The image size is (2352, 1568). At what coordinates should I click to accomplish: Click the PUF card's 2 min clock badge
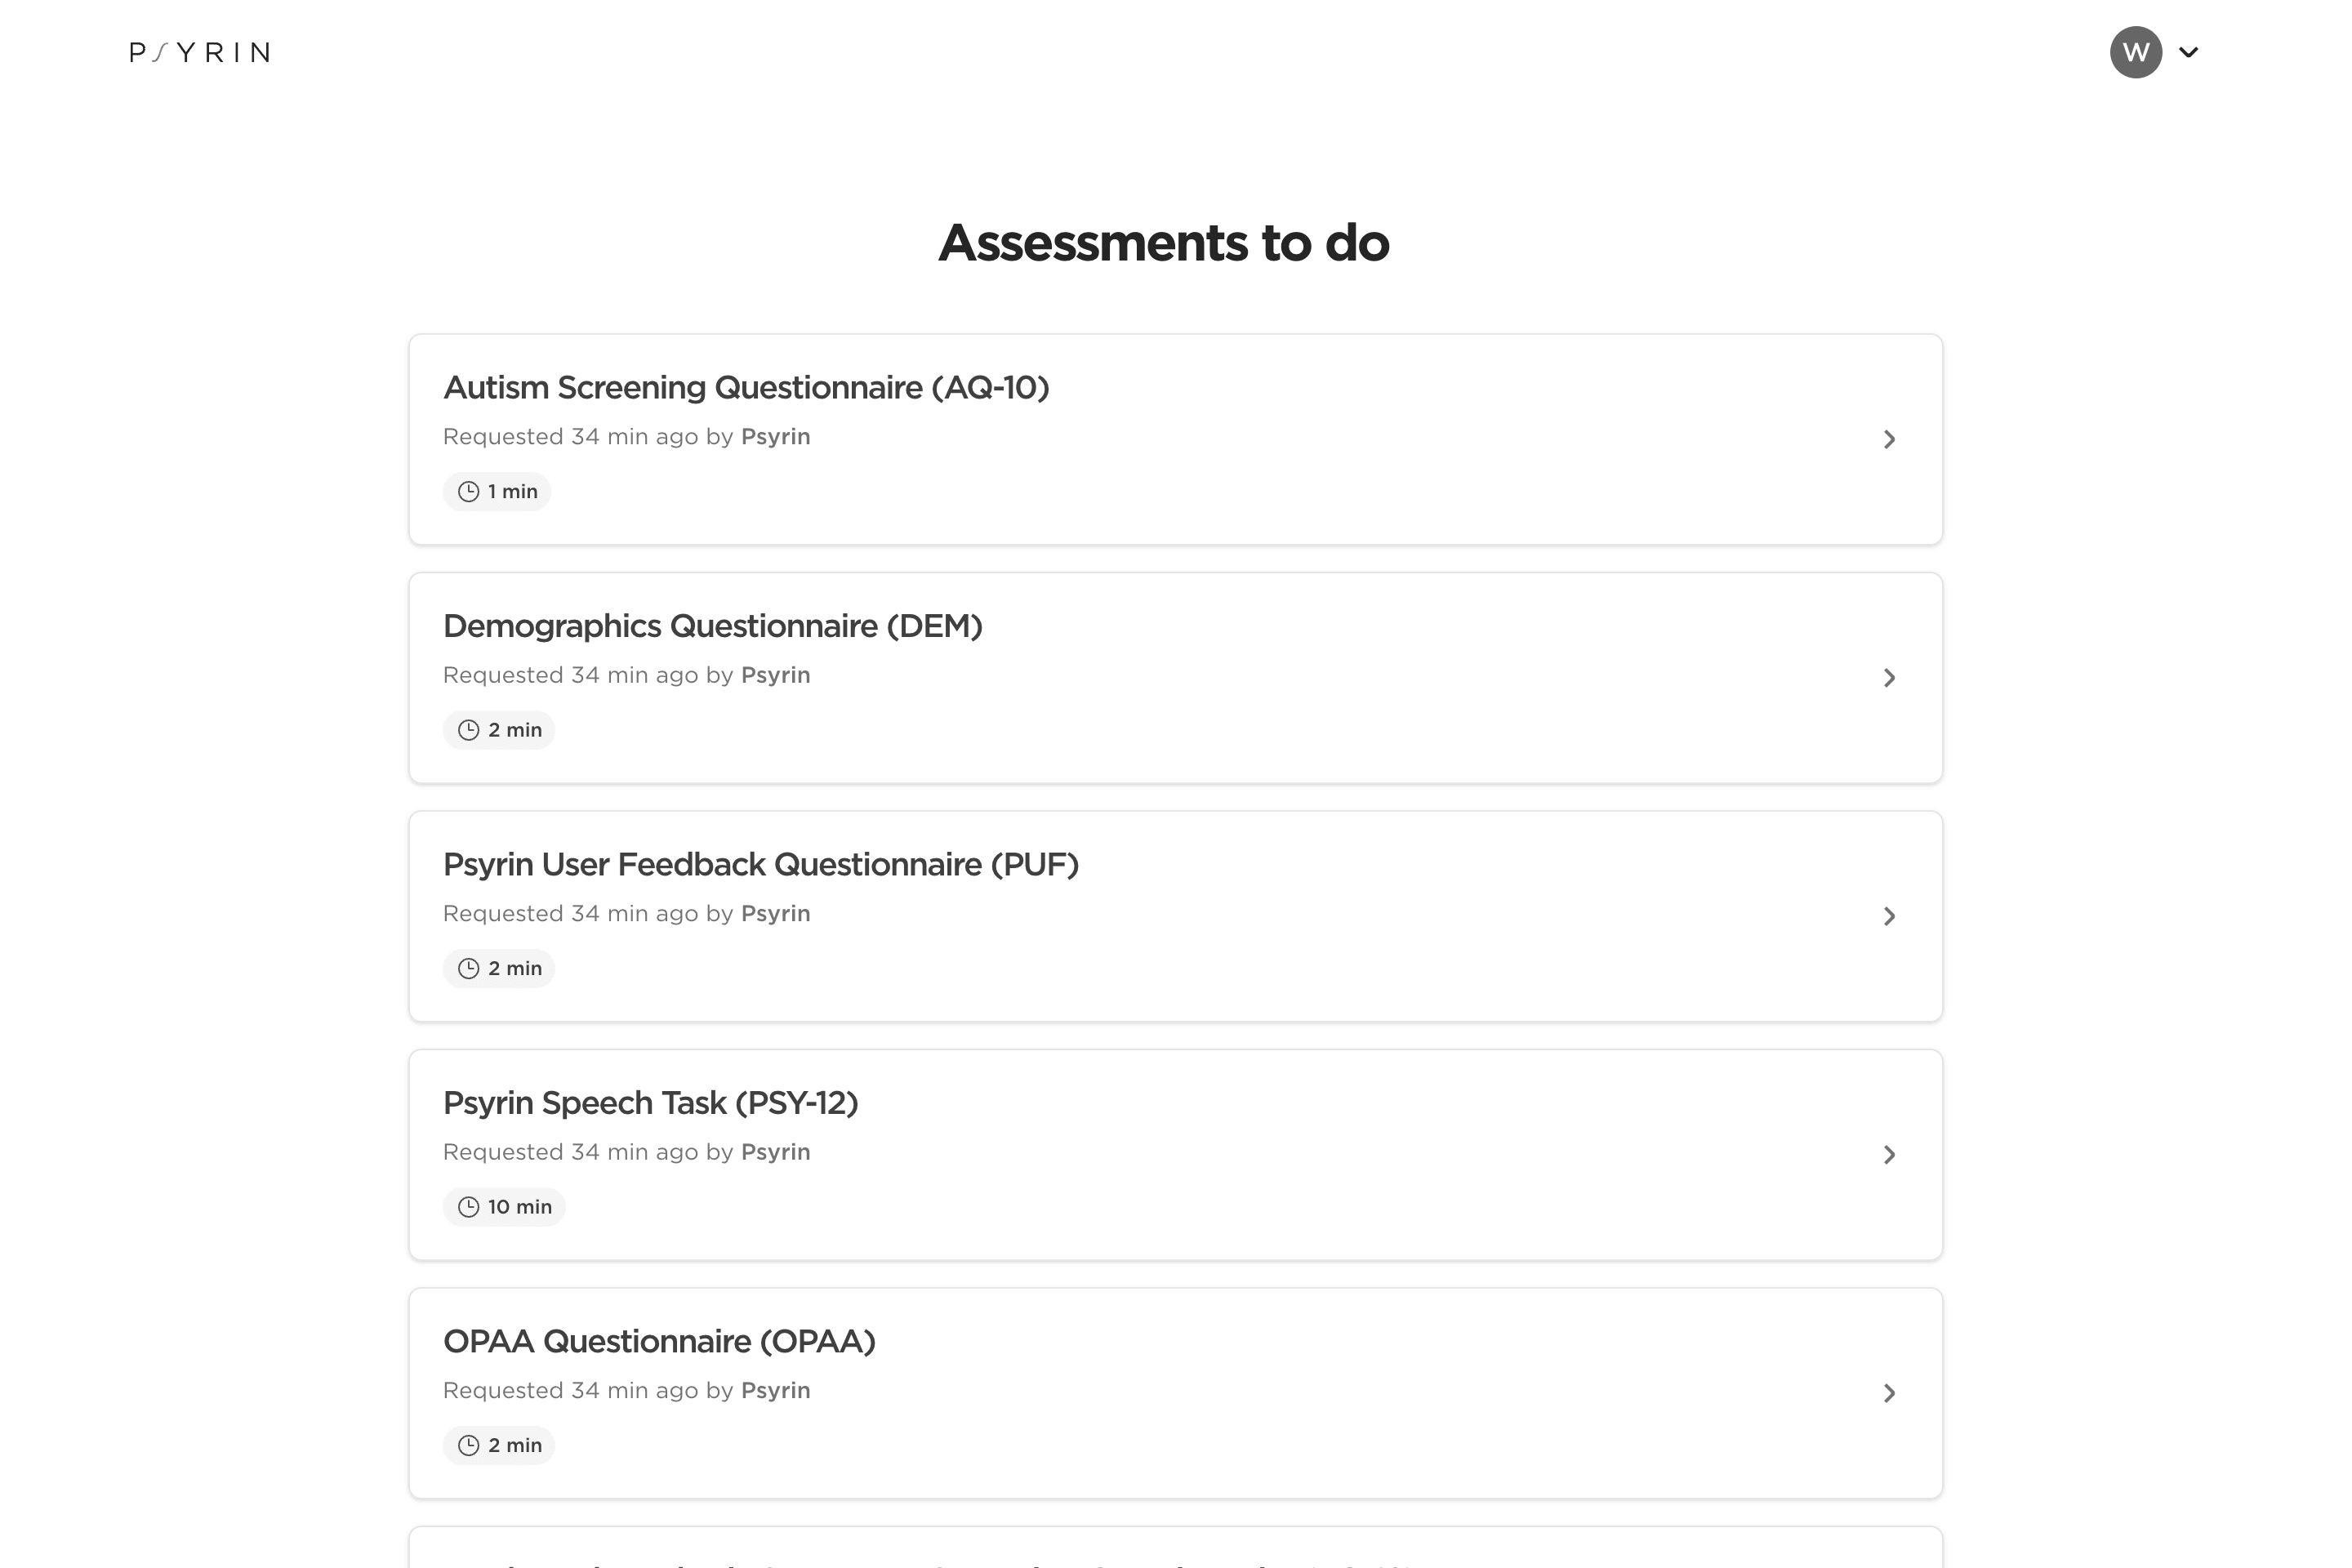[499, 968]
